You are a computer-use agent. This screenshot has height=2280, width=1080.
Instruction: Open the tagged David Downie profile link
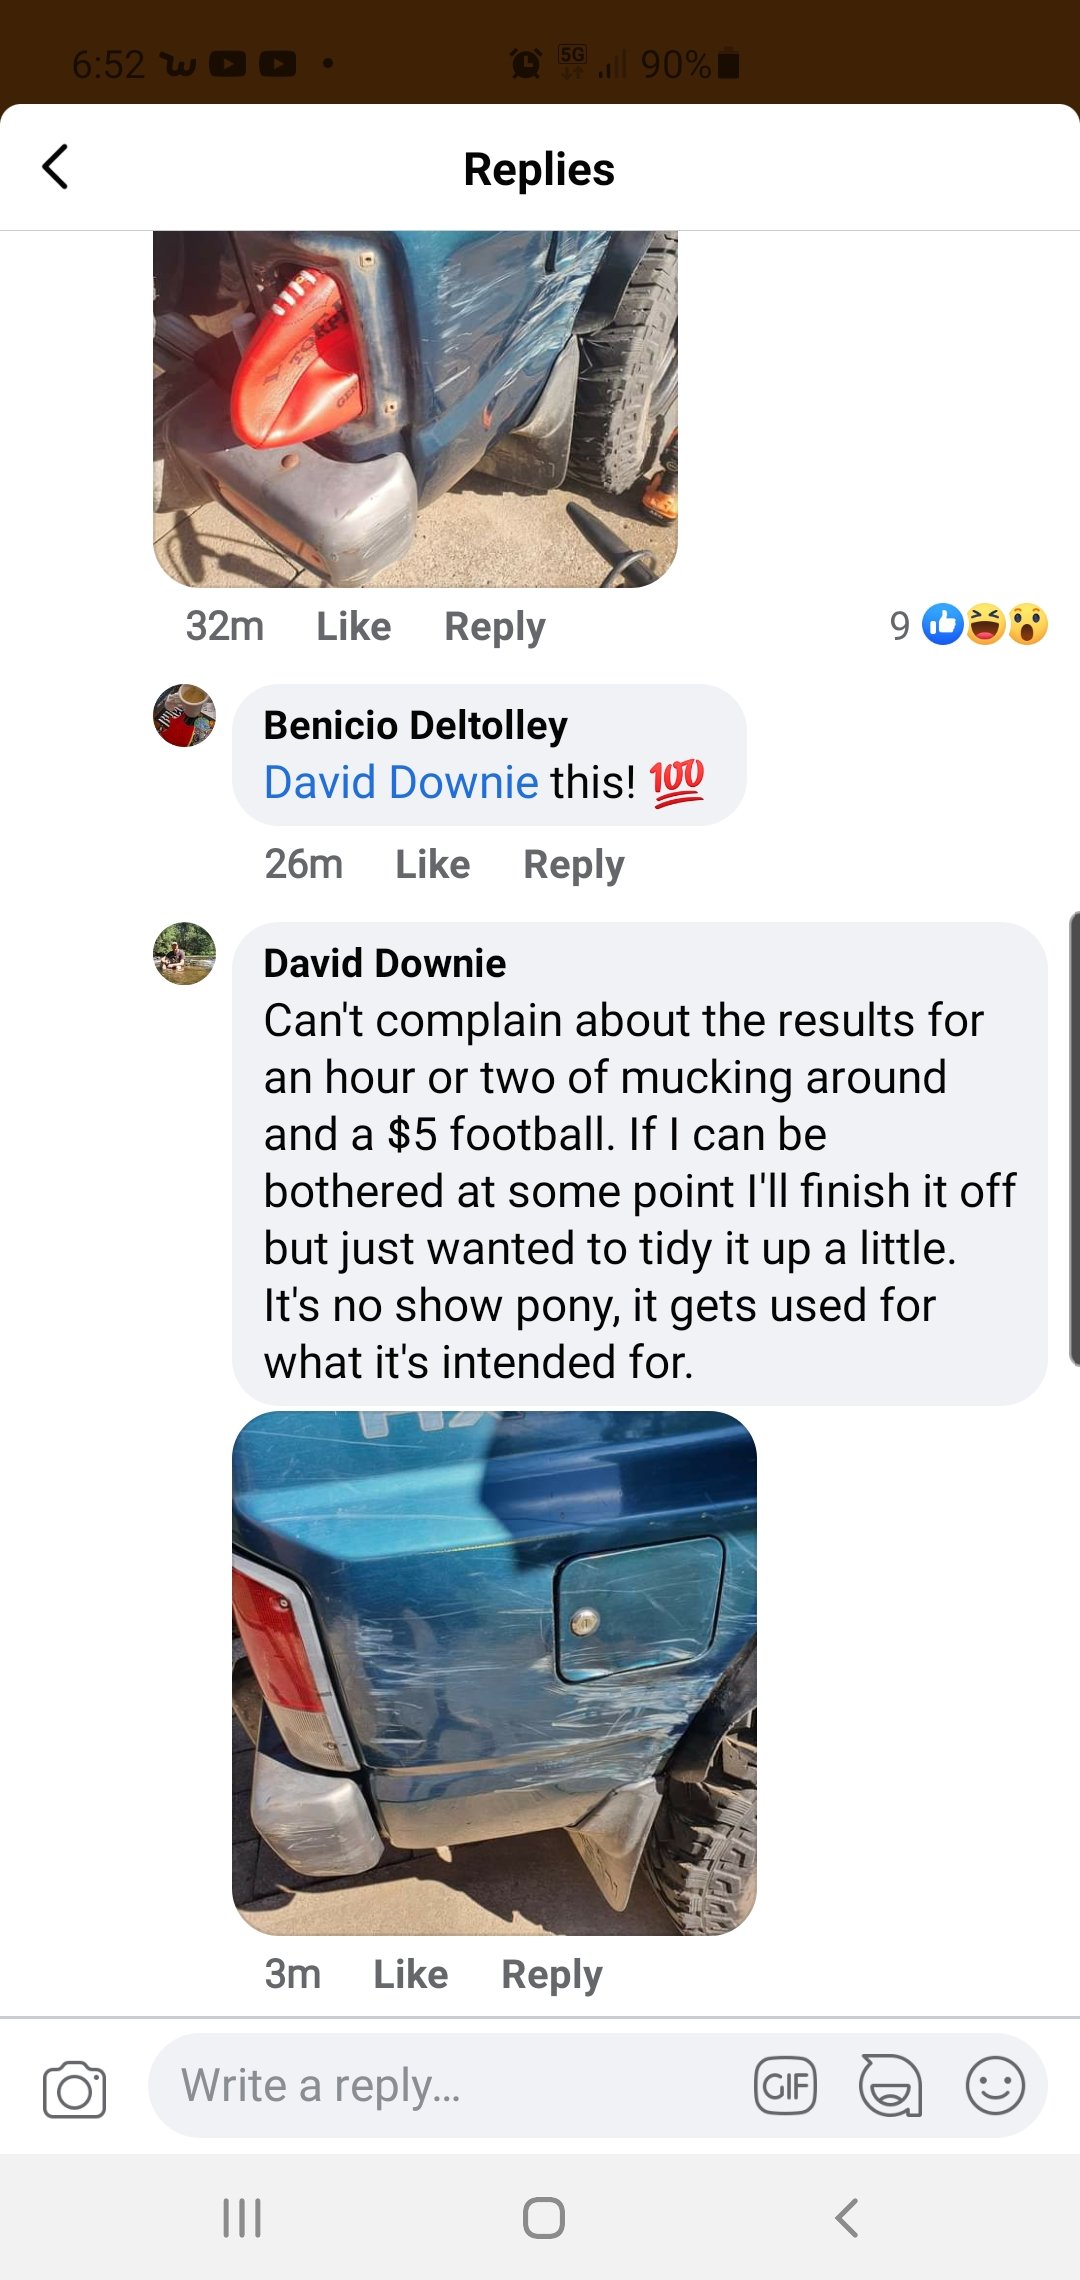pyautogui.click(x=401, y=782)
